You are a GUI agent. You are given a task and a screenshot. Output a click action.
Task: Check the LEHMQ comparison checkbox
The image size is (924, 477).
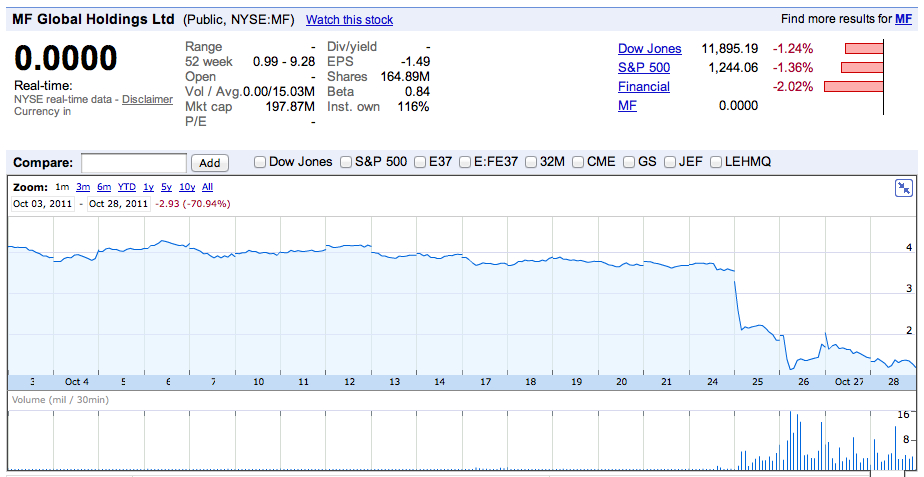tap(715, 162)
